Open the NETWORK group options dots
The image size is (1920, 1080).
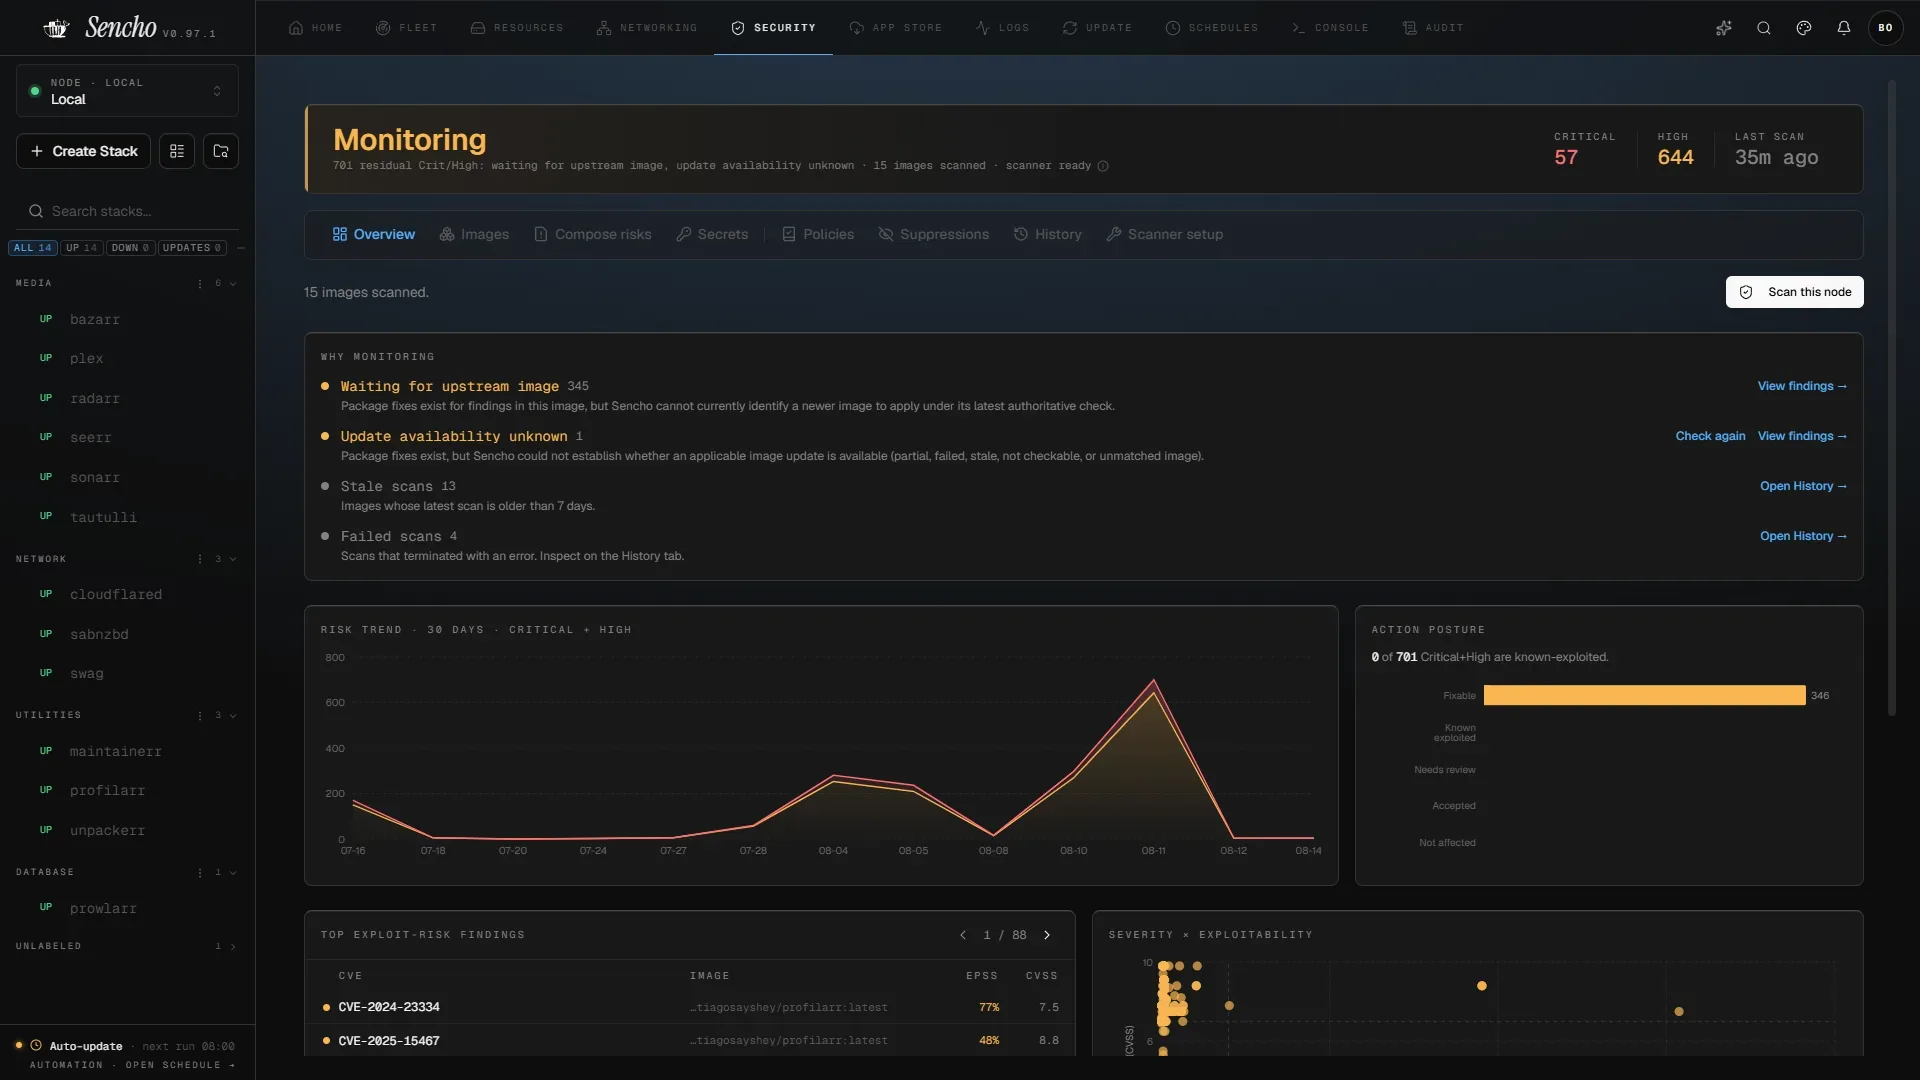tap(200, 559)
